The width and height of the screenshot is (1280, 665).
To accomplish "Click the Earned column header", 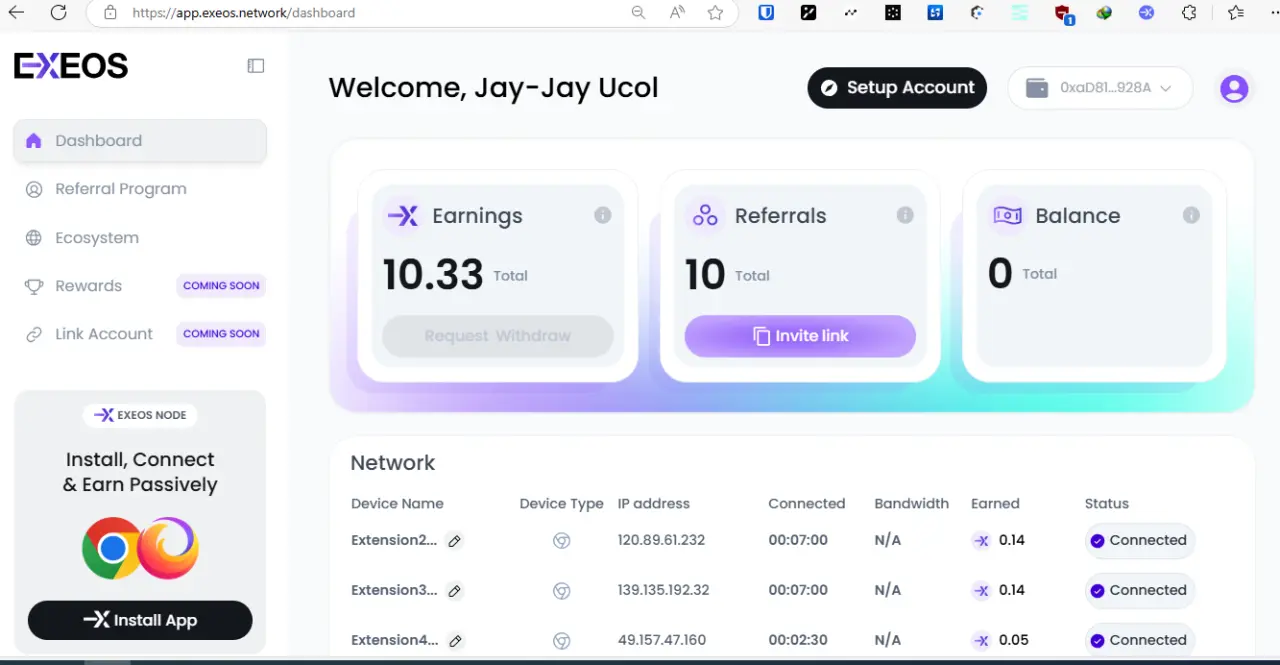I will tap(995, 504).
